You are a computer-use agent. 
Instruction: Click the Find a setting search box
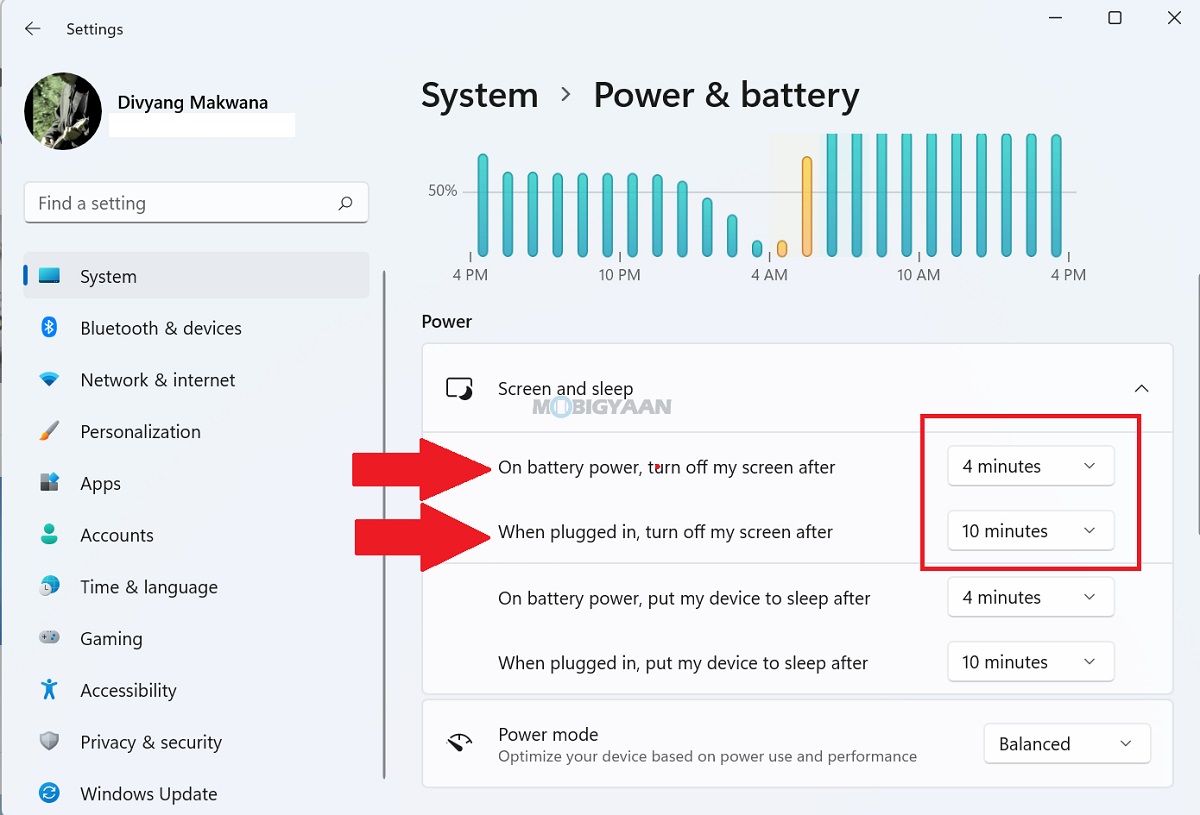(196, 203)
